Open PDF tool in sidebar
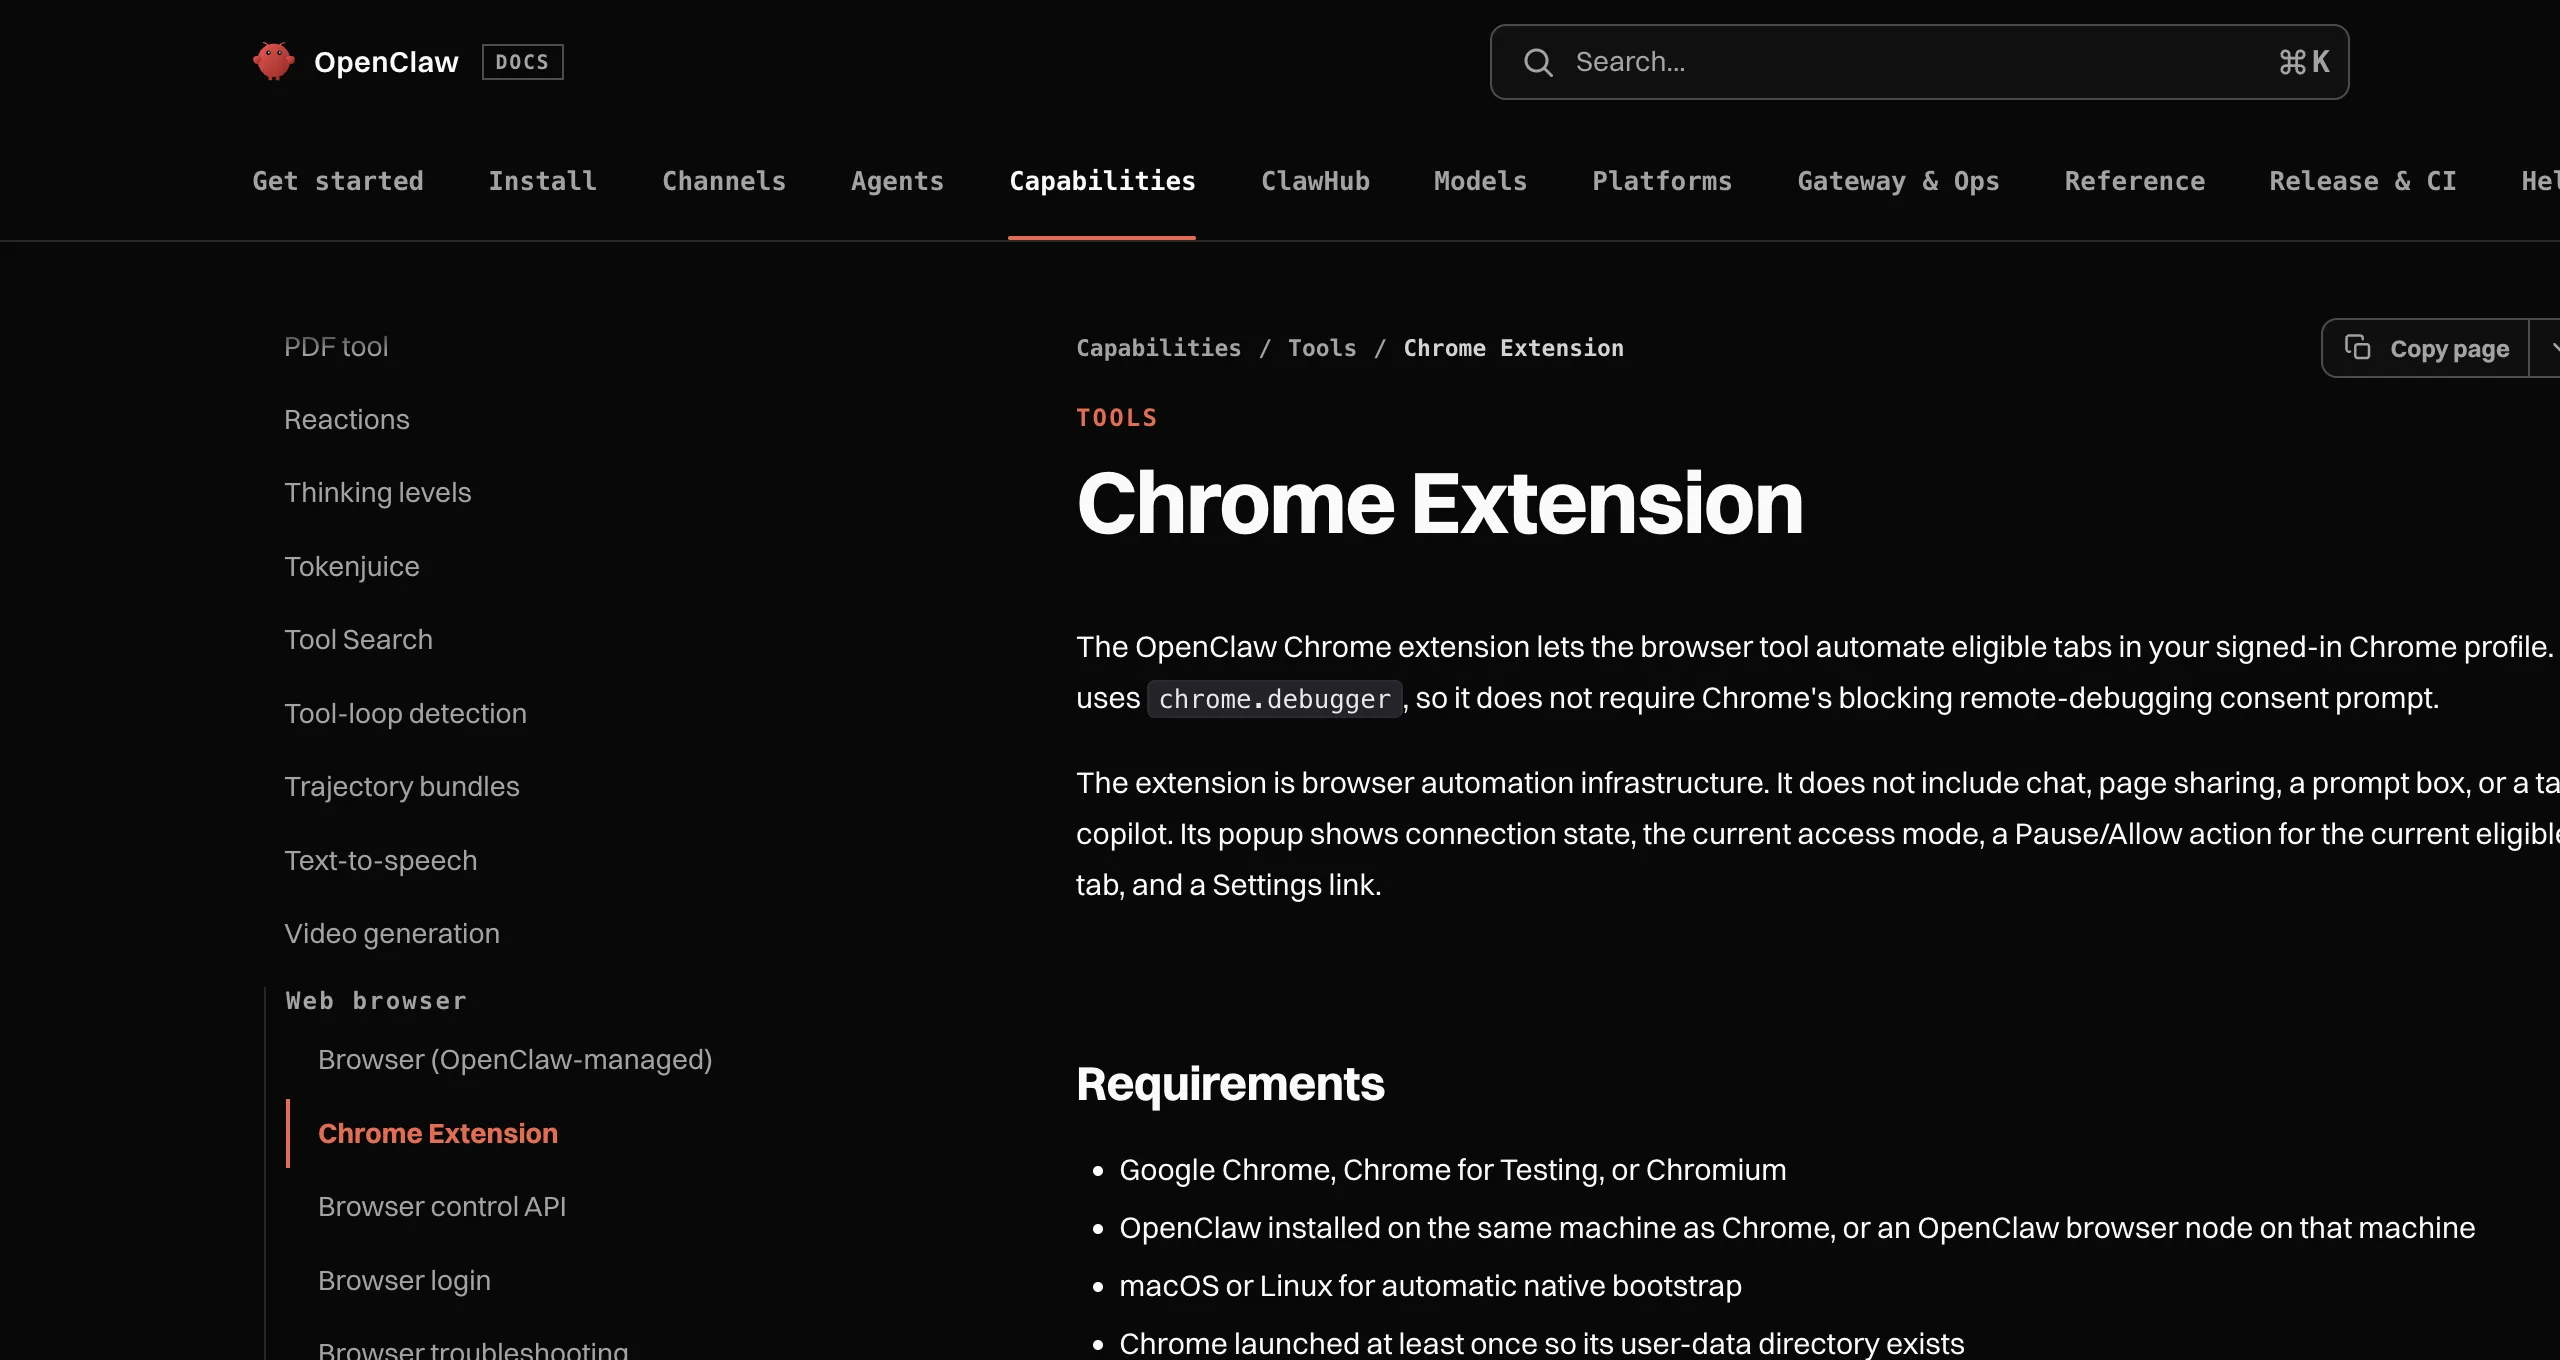Screen dimensions: 2560x1360 coord(336,347)
